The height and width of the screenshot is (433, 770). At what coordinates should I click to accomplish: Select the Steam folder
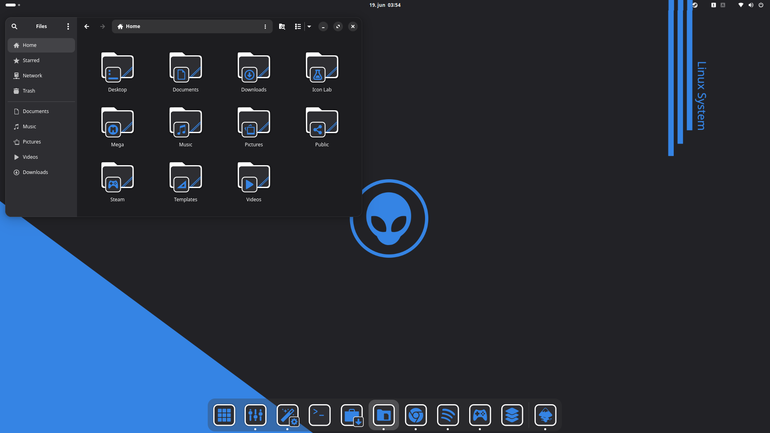117,182
